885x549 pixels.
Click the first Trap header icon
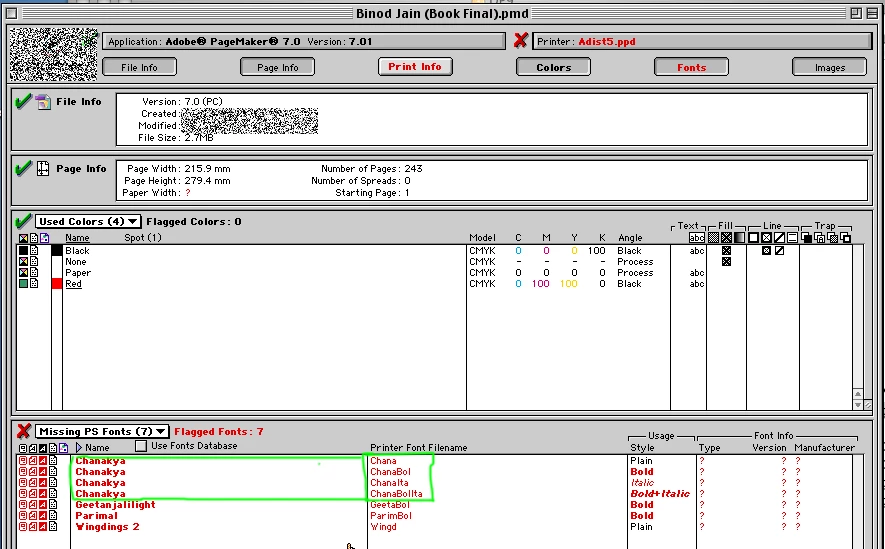coord(806,238)
